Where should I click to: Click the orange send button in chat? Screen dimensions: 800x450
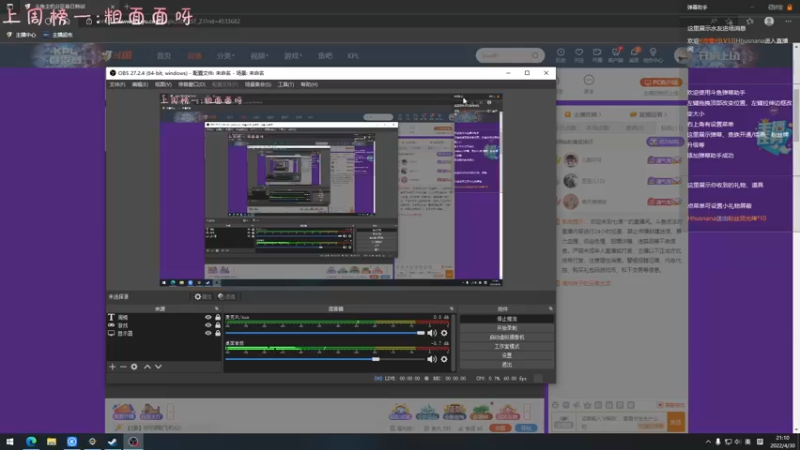click(x=676, y=422)
